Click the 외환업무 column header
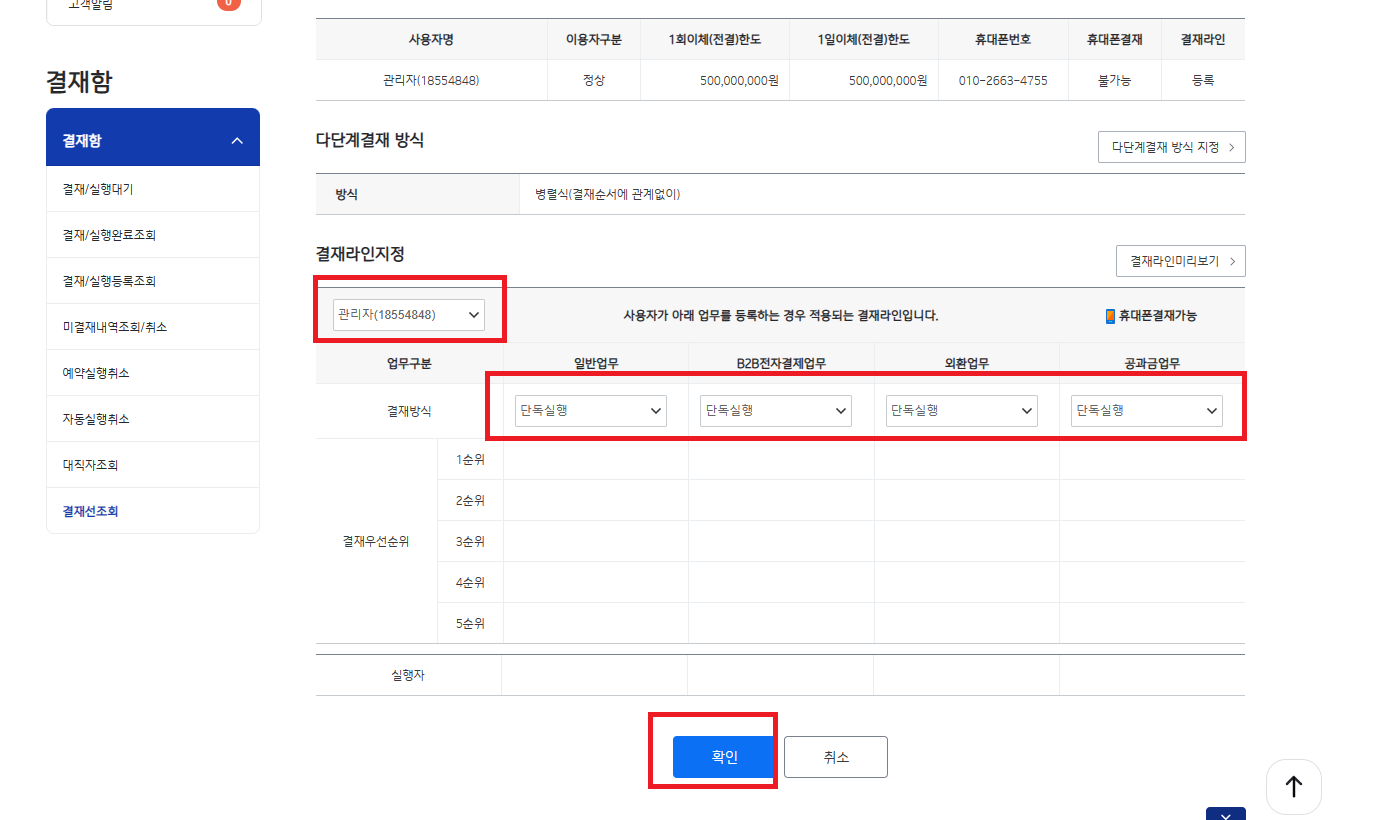Image resolution: width=1398 pixels, height=820 pixels. point(967,363)
